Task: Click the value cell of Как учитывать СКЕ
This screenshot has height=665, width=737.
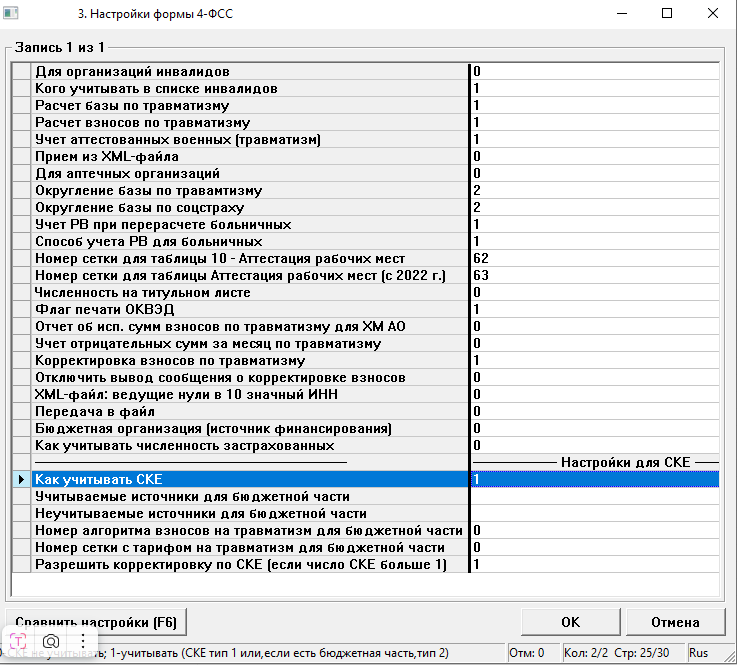Action: [x=594, y=480]
